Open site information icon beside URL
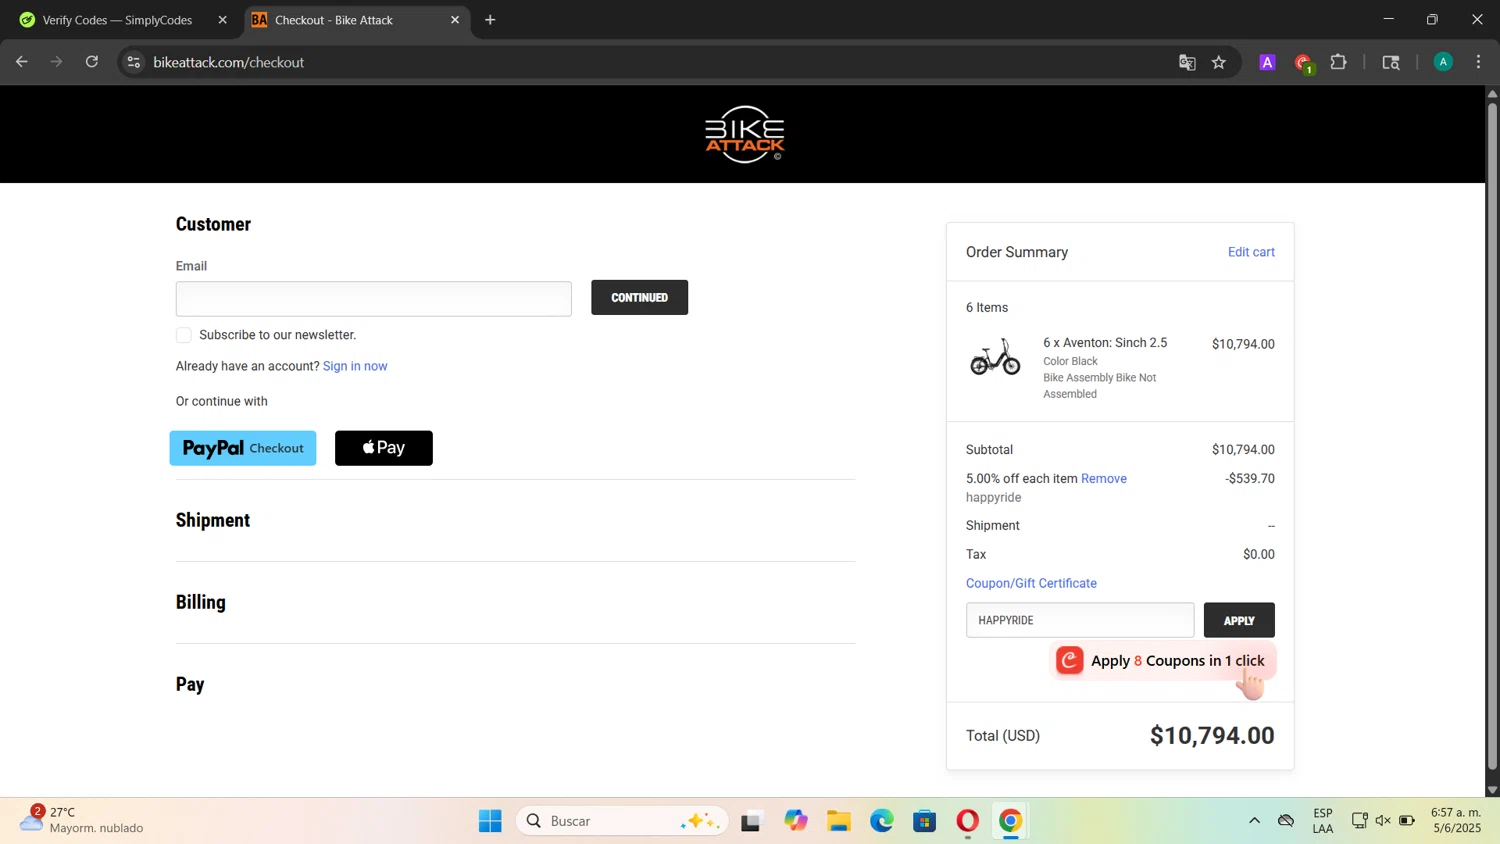1500x844 pixels. click(x=134, y=62)
